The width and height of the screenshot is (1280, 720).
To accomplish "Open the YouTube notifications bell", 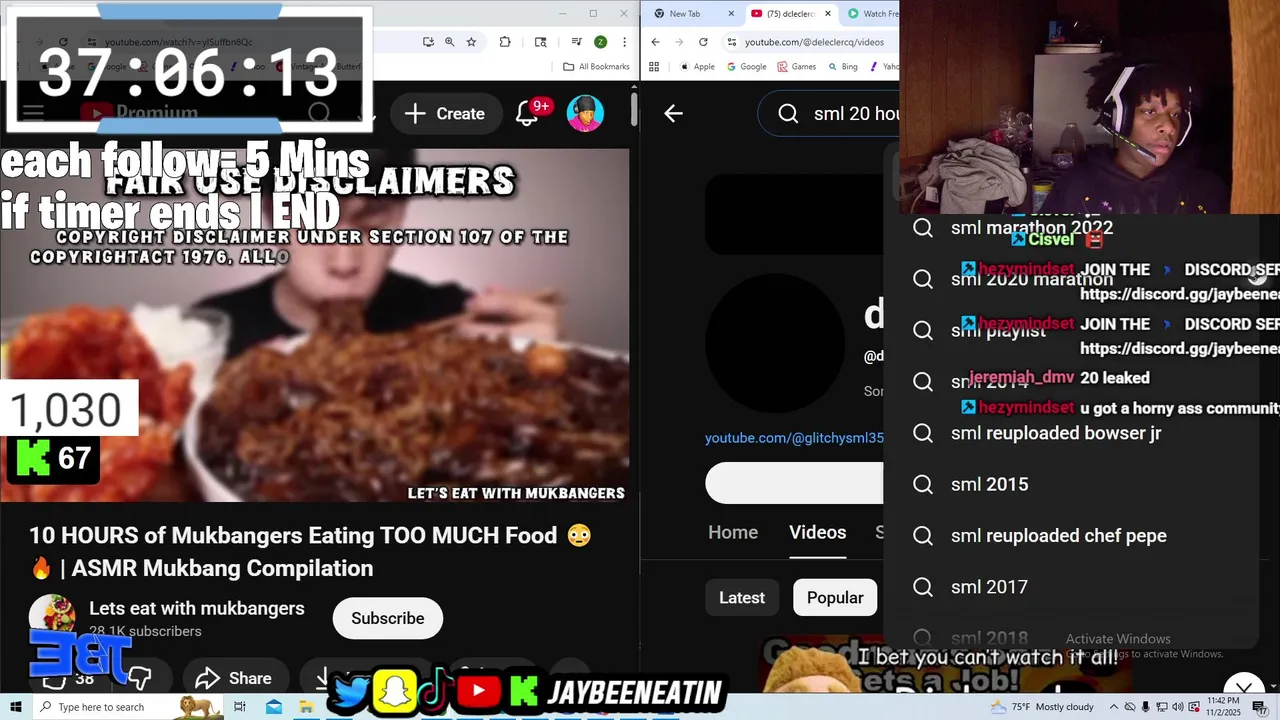I will (527, 114).
